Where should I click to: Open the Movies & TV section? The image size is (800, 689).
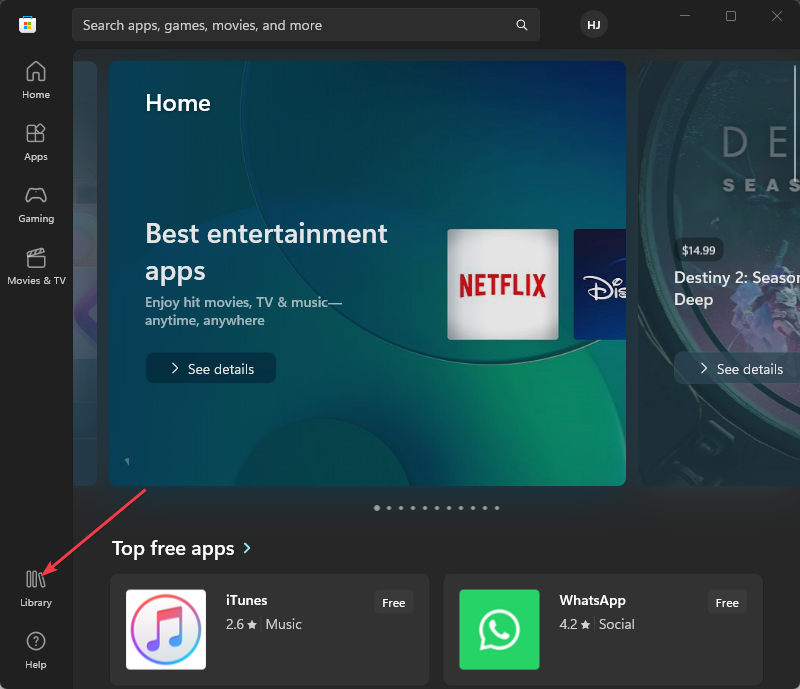(36, 266)
